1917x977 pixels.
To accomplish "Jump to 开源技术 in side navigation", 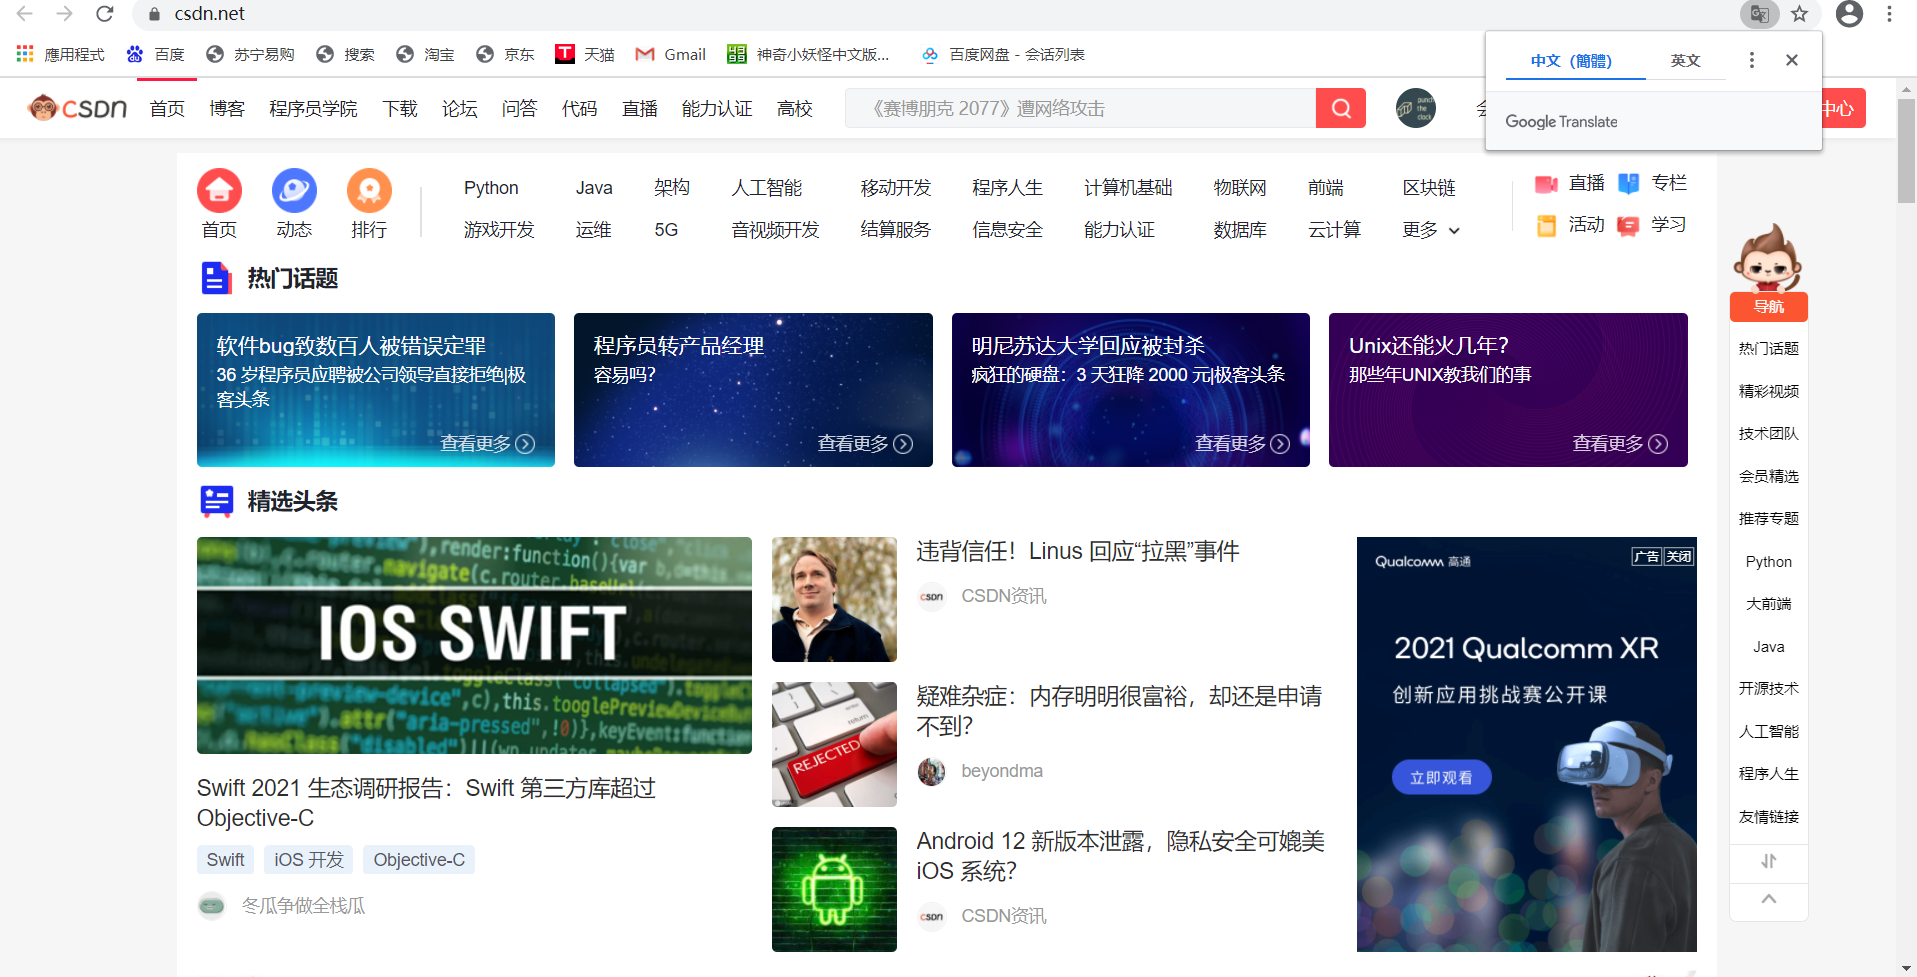I will click(x=1769, y=689).
